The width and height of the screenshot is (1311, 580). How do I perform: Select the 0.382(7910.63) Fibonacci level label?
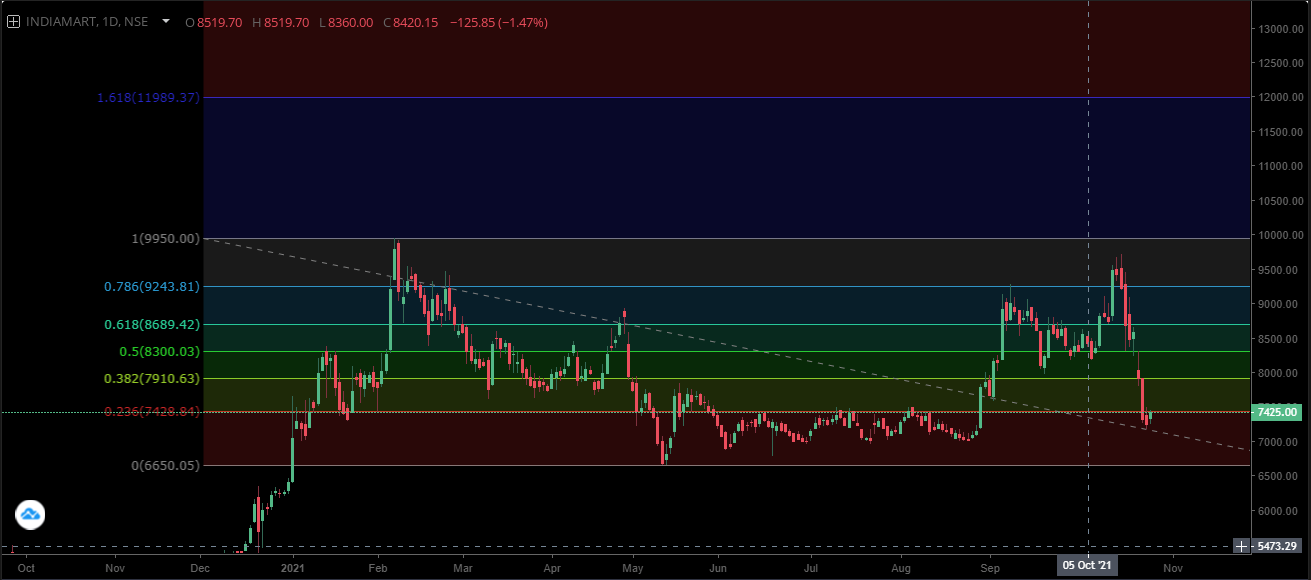(x=152, y=379)
